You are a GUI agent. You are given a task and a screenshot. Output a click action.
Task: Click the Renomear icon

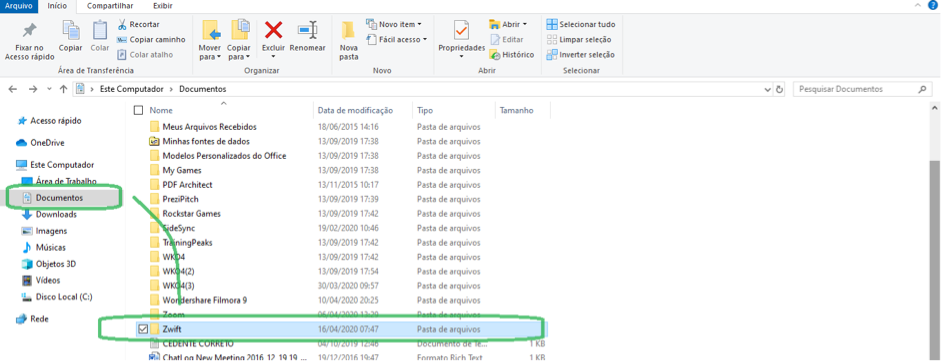(x=307, y=30)
